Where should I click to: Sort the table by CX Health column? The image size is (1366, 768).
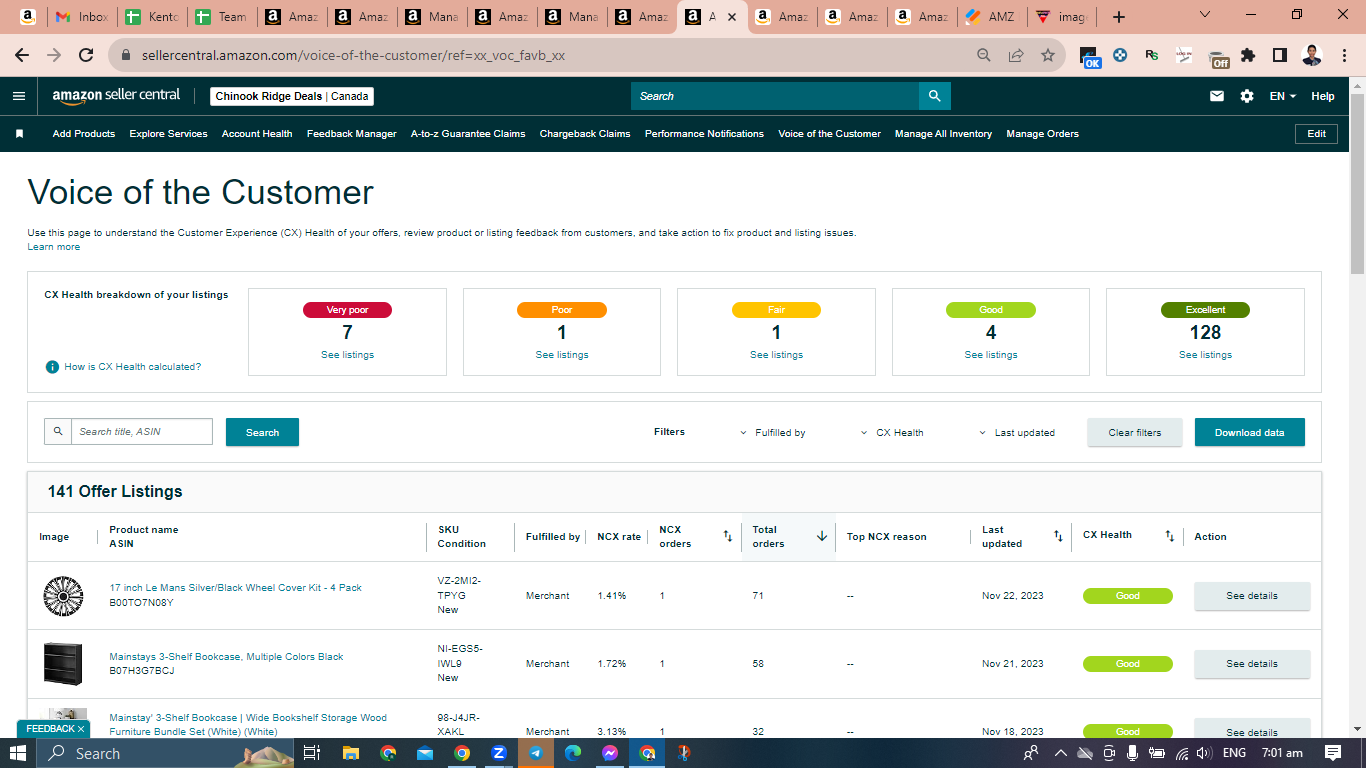pos(1169,537)
